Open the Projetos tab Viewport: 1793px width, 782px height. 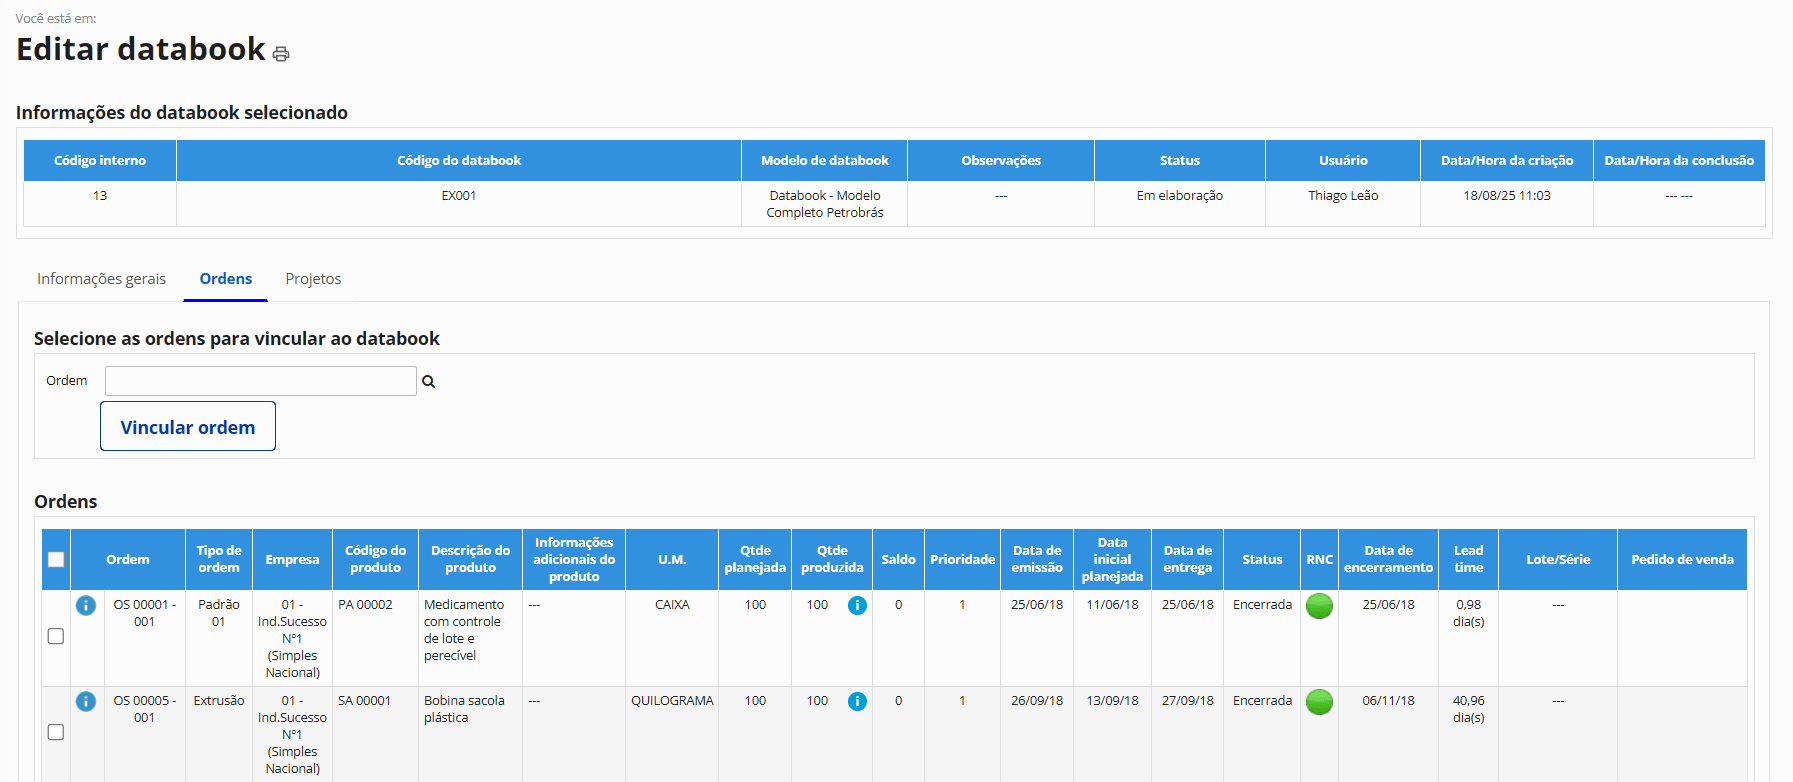(x=313, y=279)
